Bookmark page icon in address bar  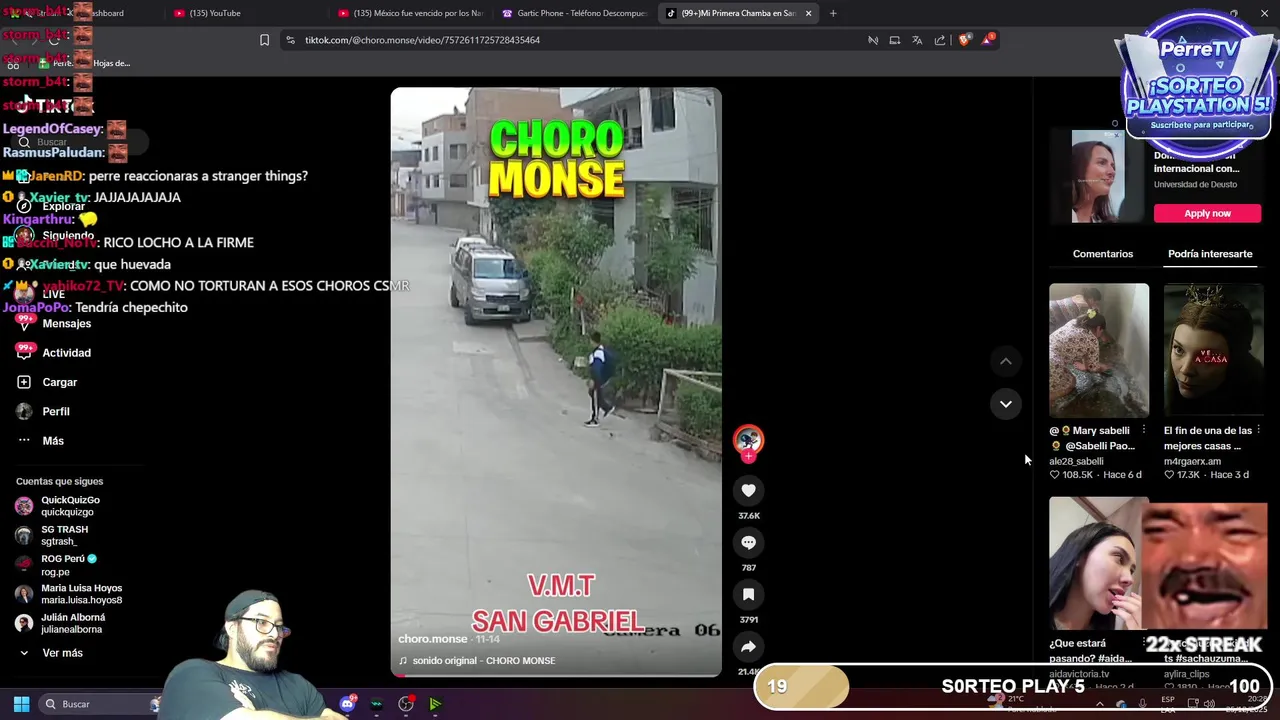[264, 40]
